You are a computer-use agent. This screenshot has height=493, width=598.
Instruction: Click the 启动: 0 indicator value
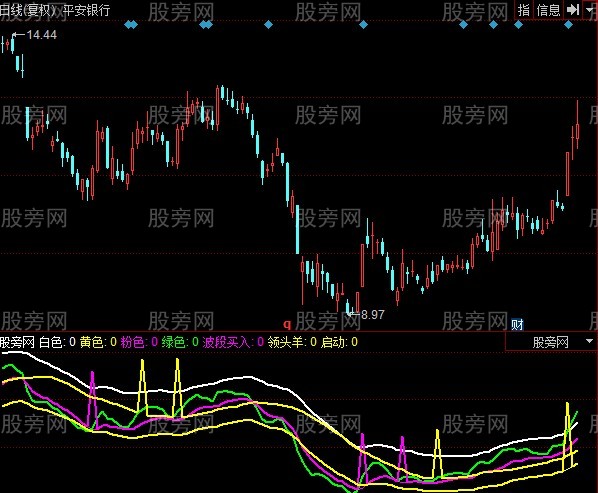point(339,342)
